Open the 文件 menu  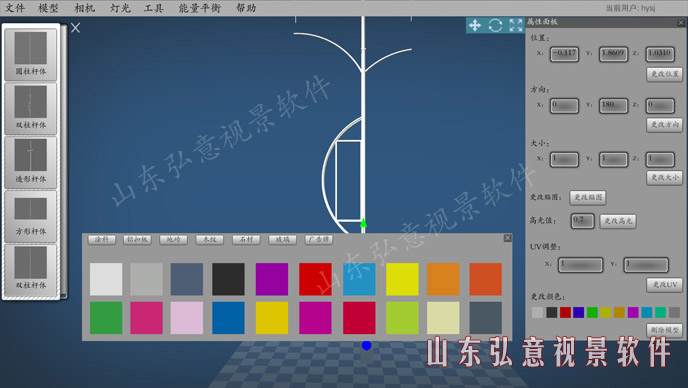[15, 8]
